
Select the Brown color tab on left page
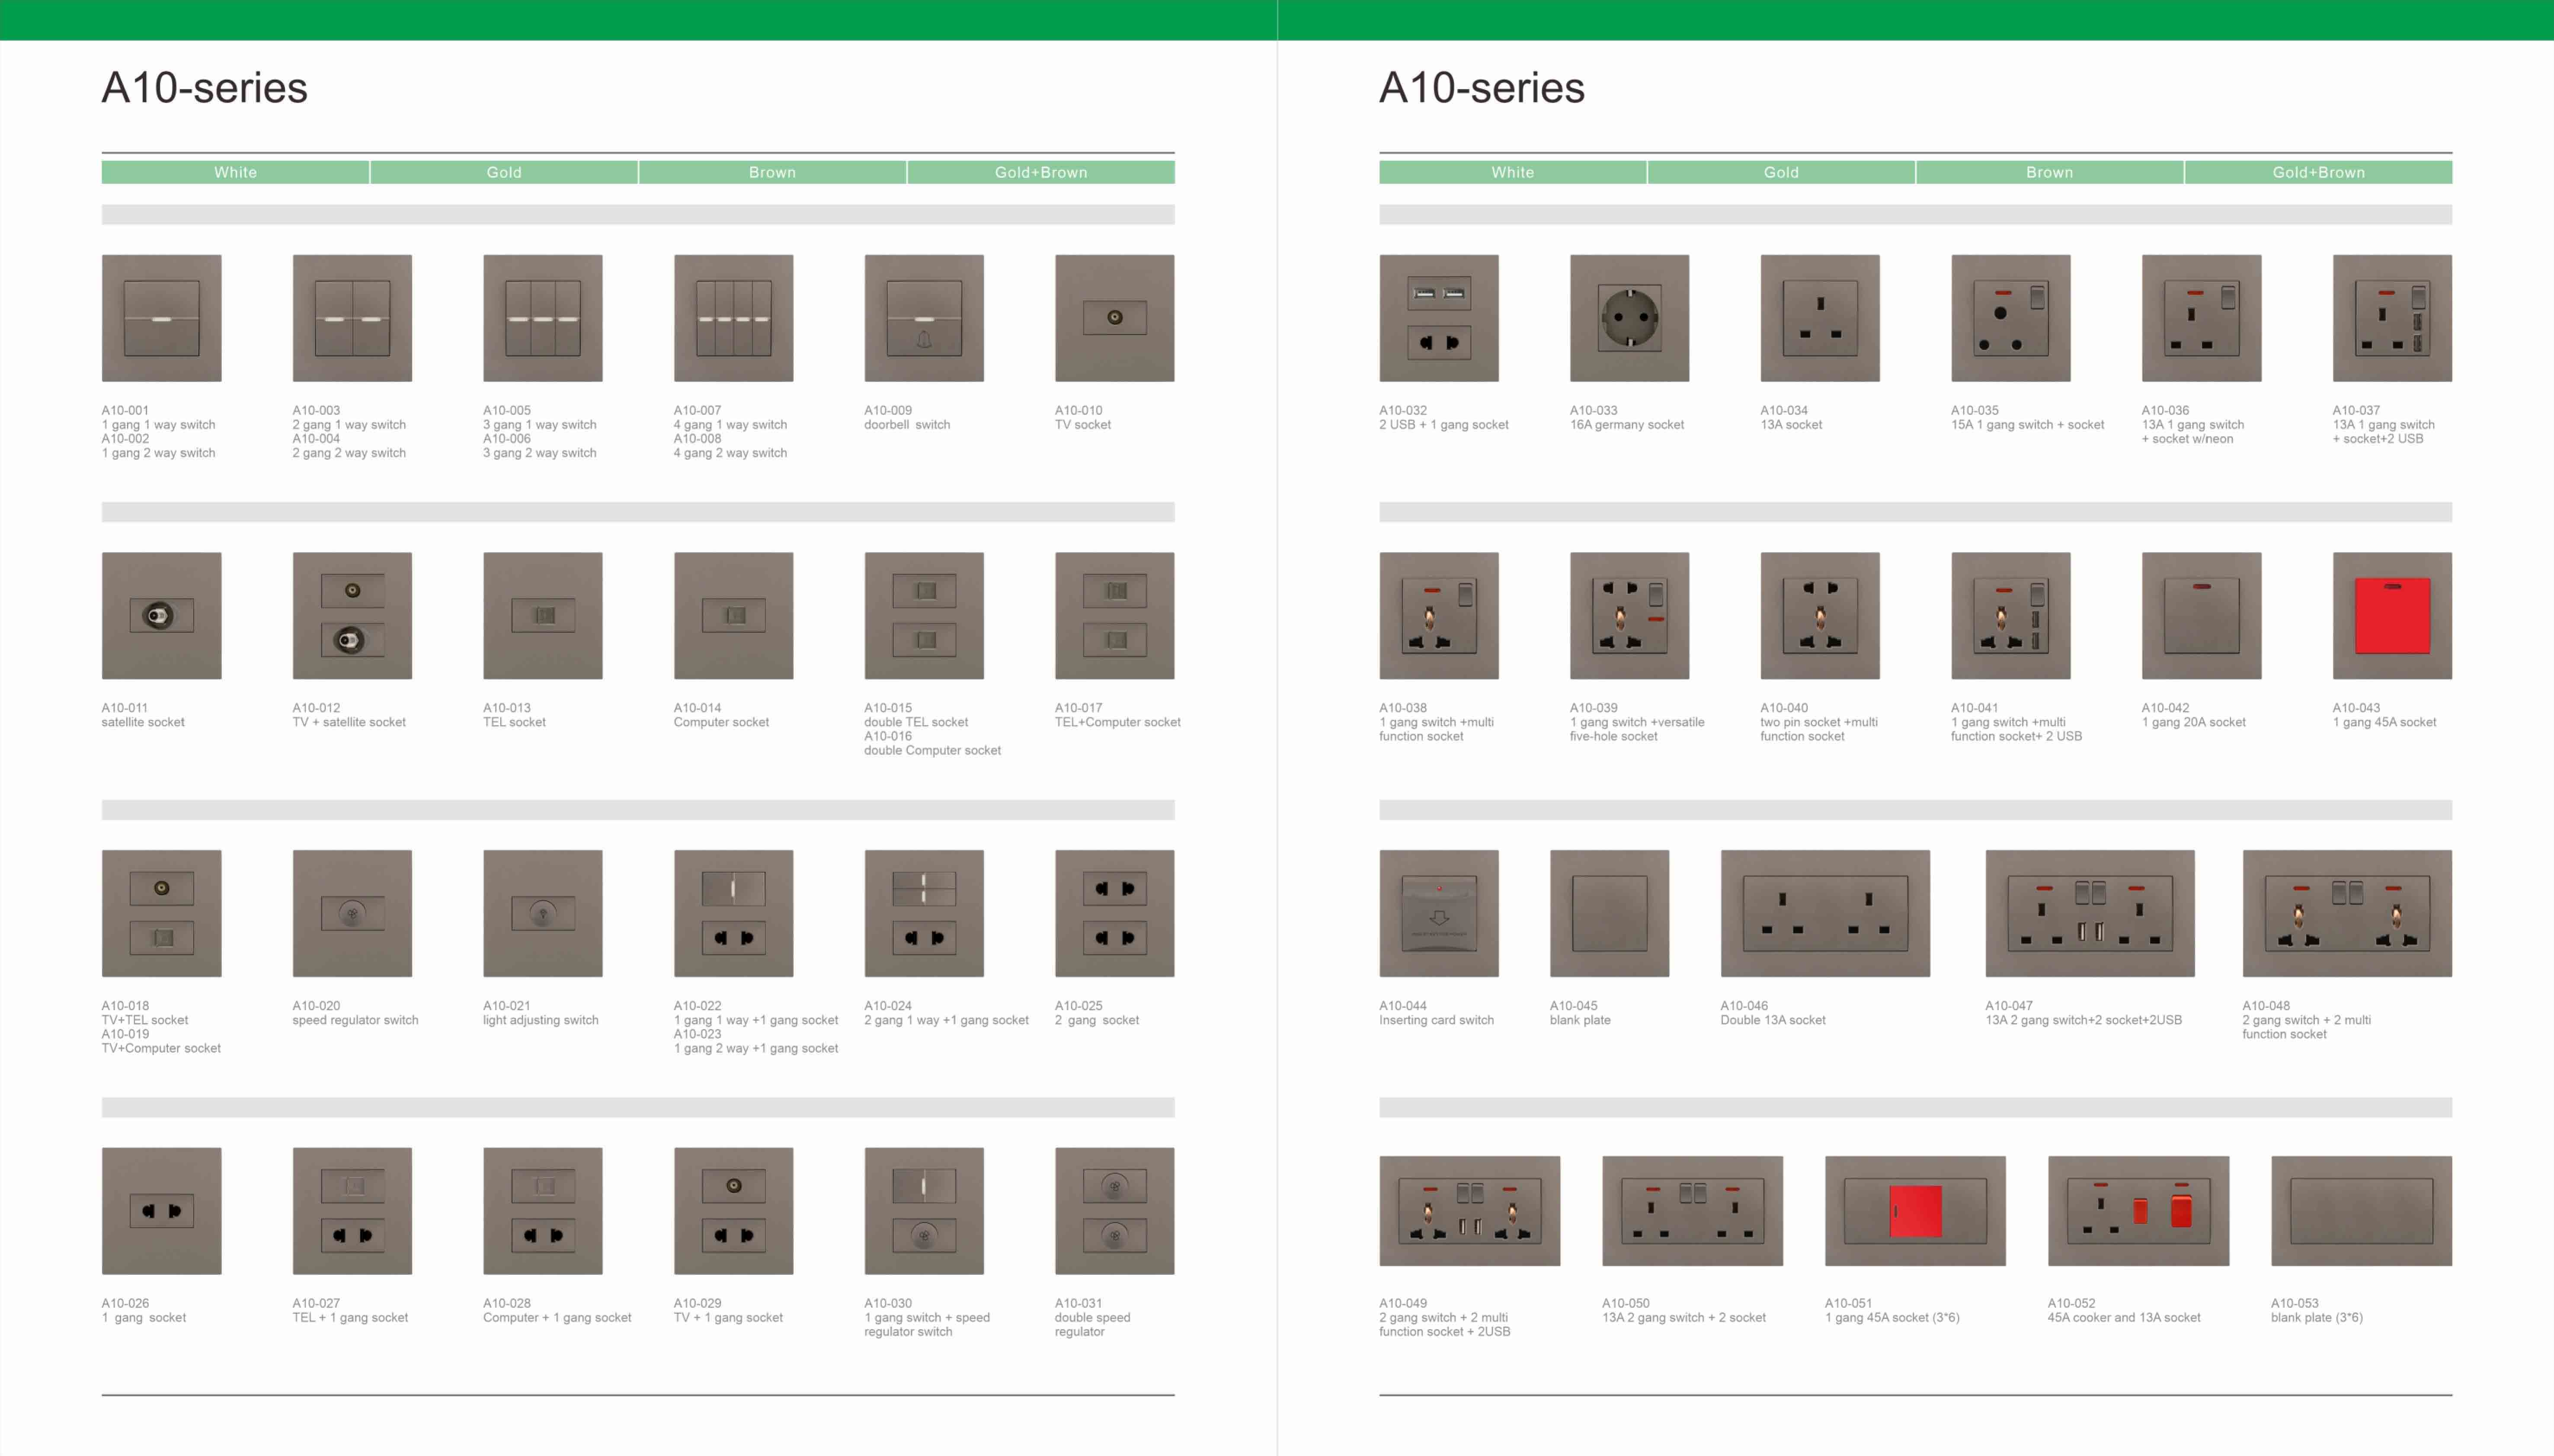(x=773, y=172)
